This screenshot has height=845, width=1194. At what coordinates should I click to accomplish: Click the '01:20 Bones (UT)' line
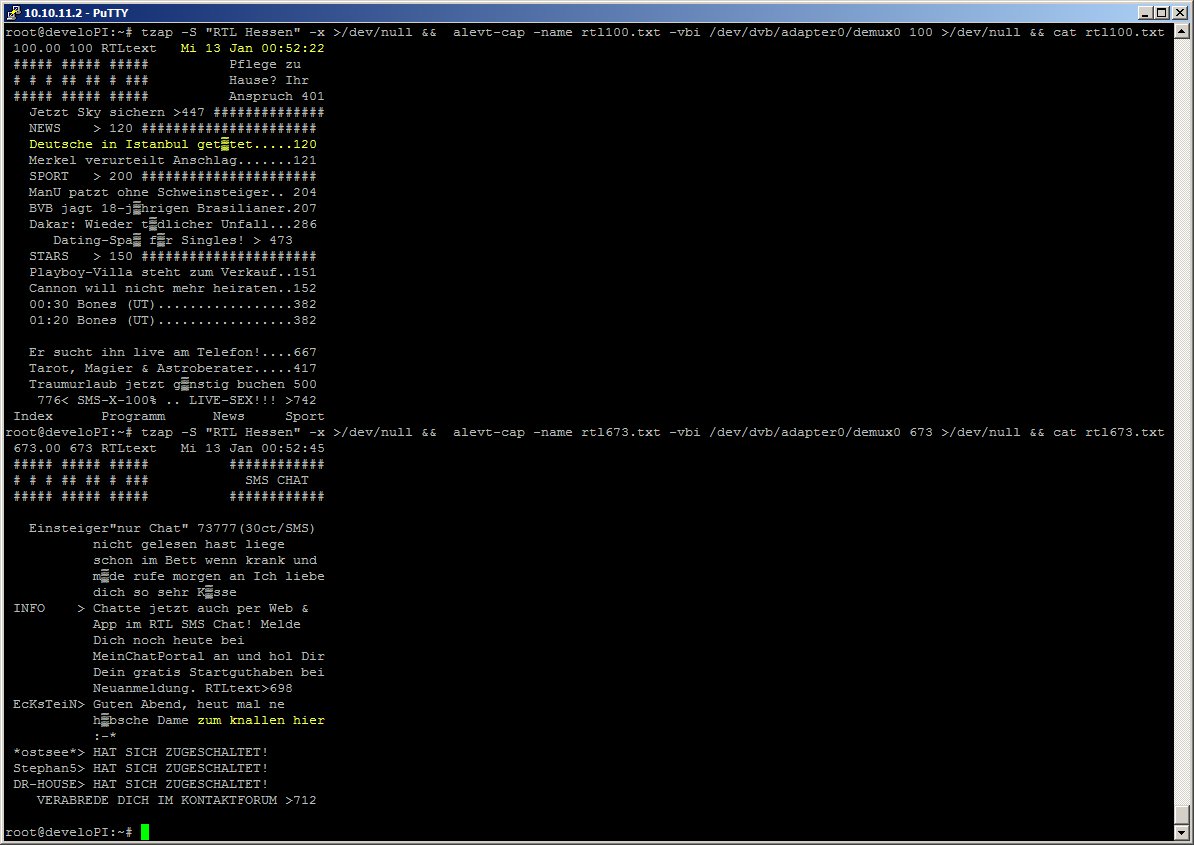click(x=173, y=320)
